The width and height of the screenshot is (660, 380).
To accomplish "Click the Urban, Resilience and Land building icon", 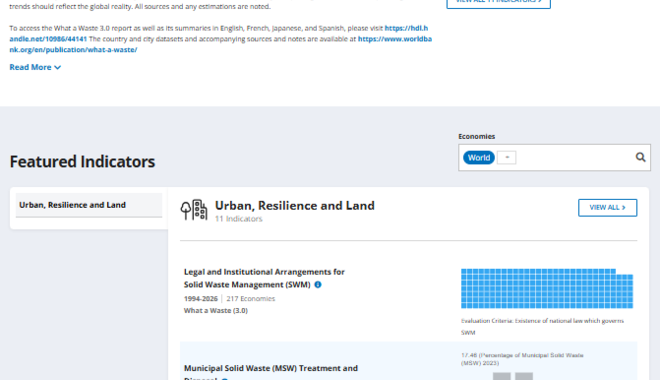I will point(194,210).
